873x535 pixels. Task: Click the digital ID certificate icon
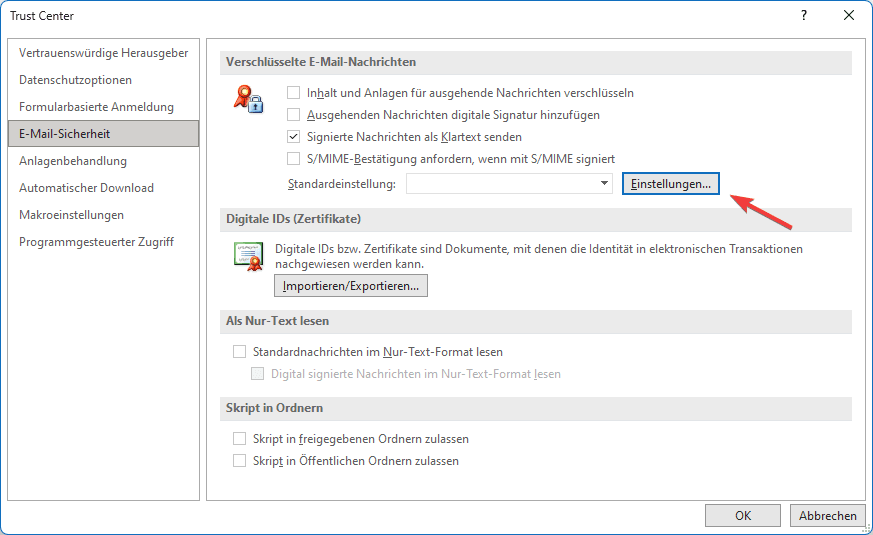click(x=248, y=256)
